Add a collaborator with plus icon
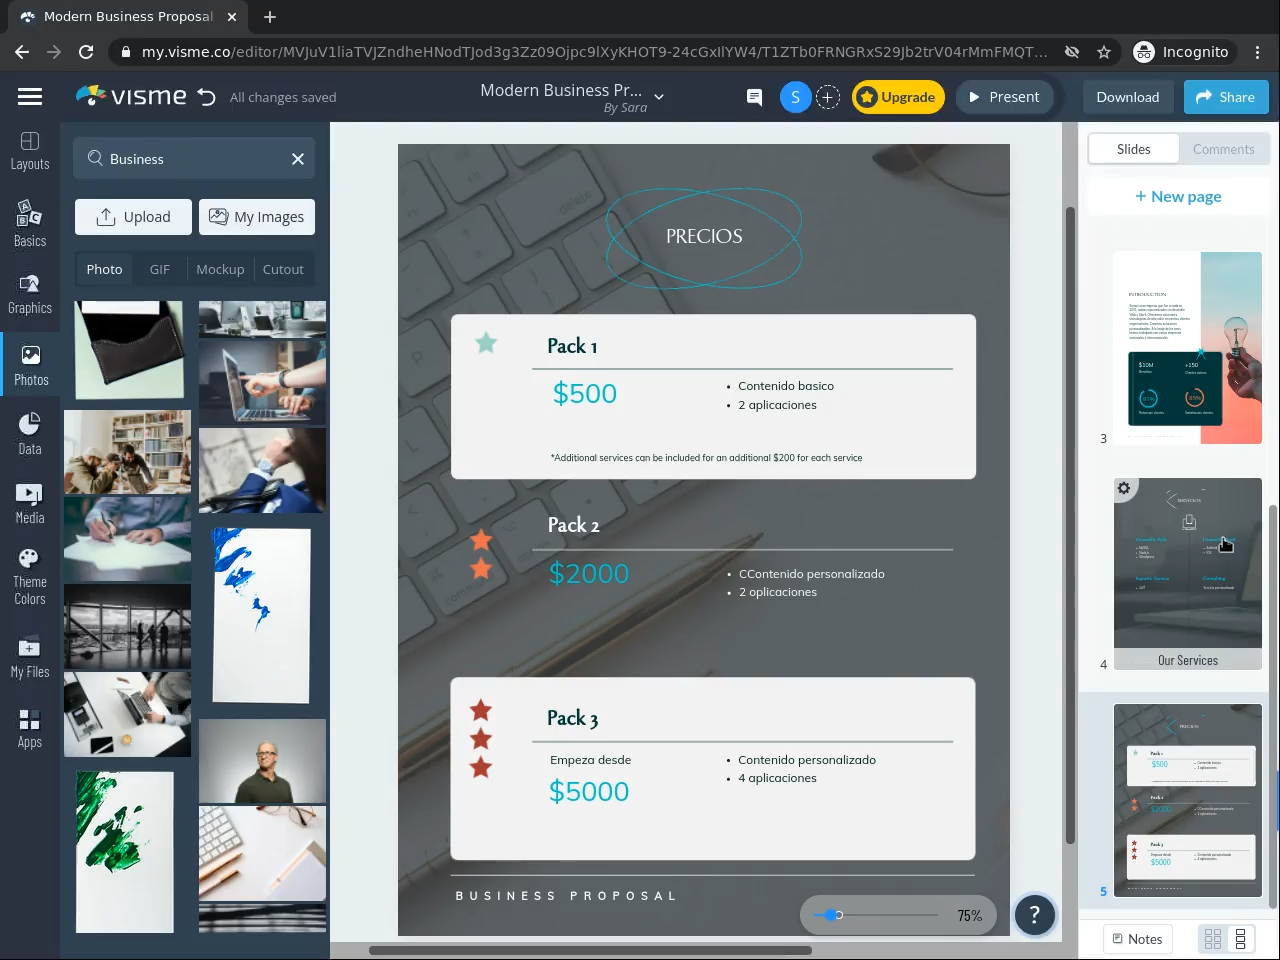 tap(828, 97)
